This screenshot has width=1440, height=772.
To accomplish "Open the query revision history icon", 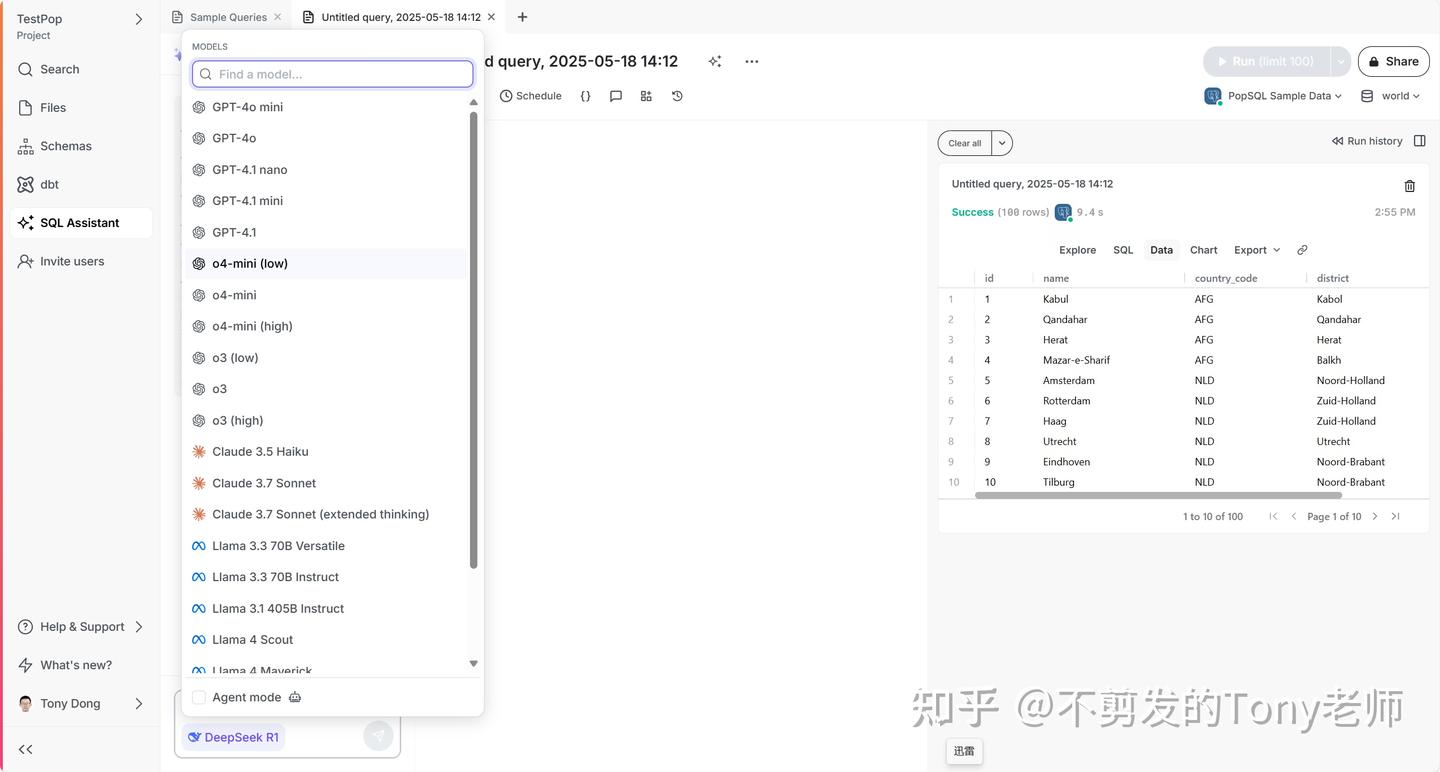I will coord(677,96).
